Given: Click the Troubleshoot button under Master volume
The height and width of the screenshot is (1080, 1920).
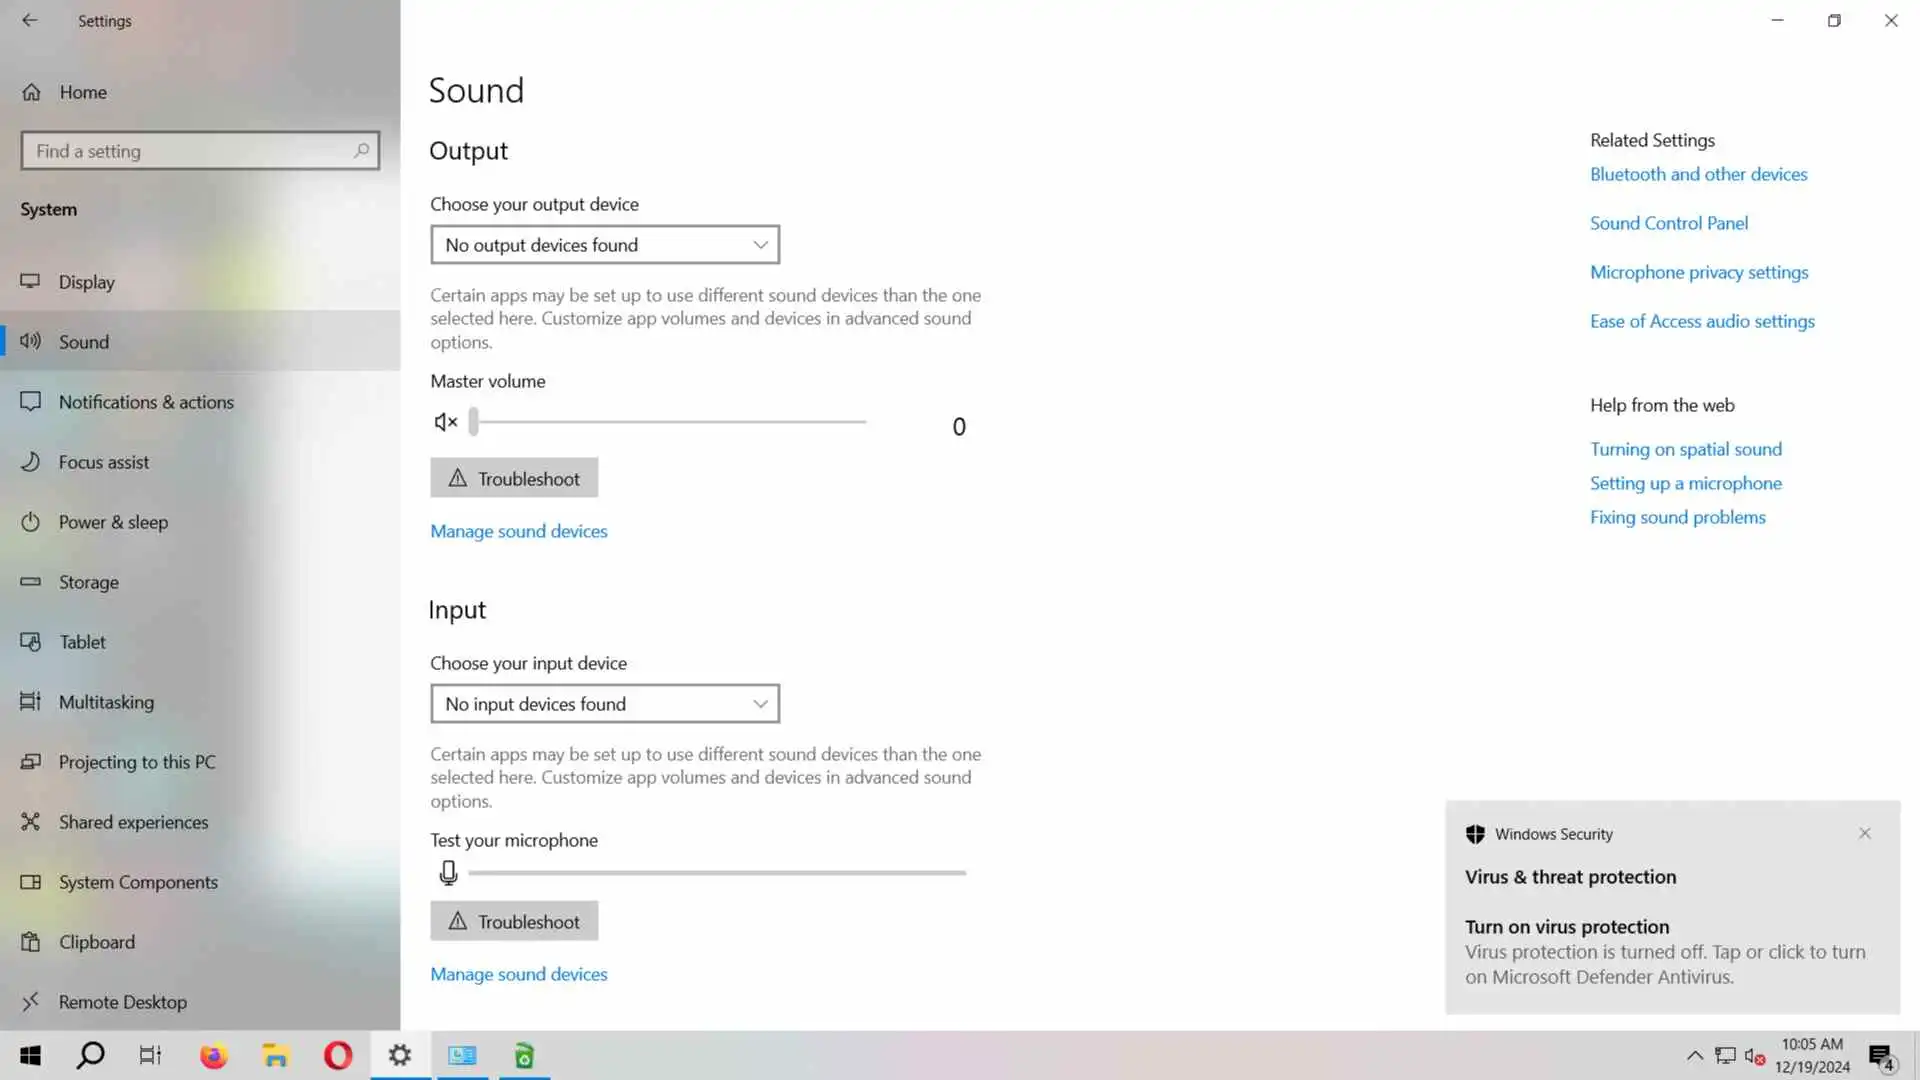Looking at the screenshot, I should [514, 478].
